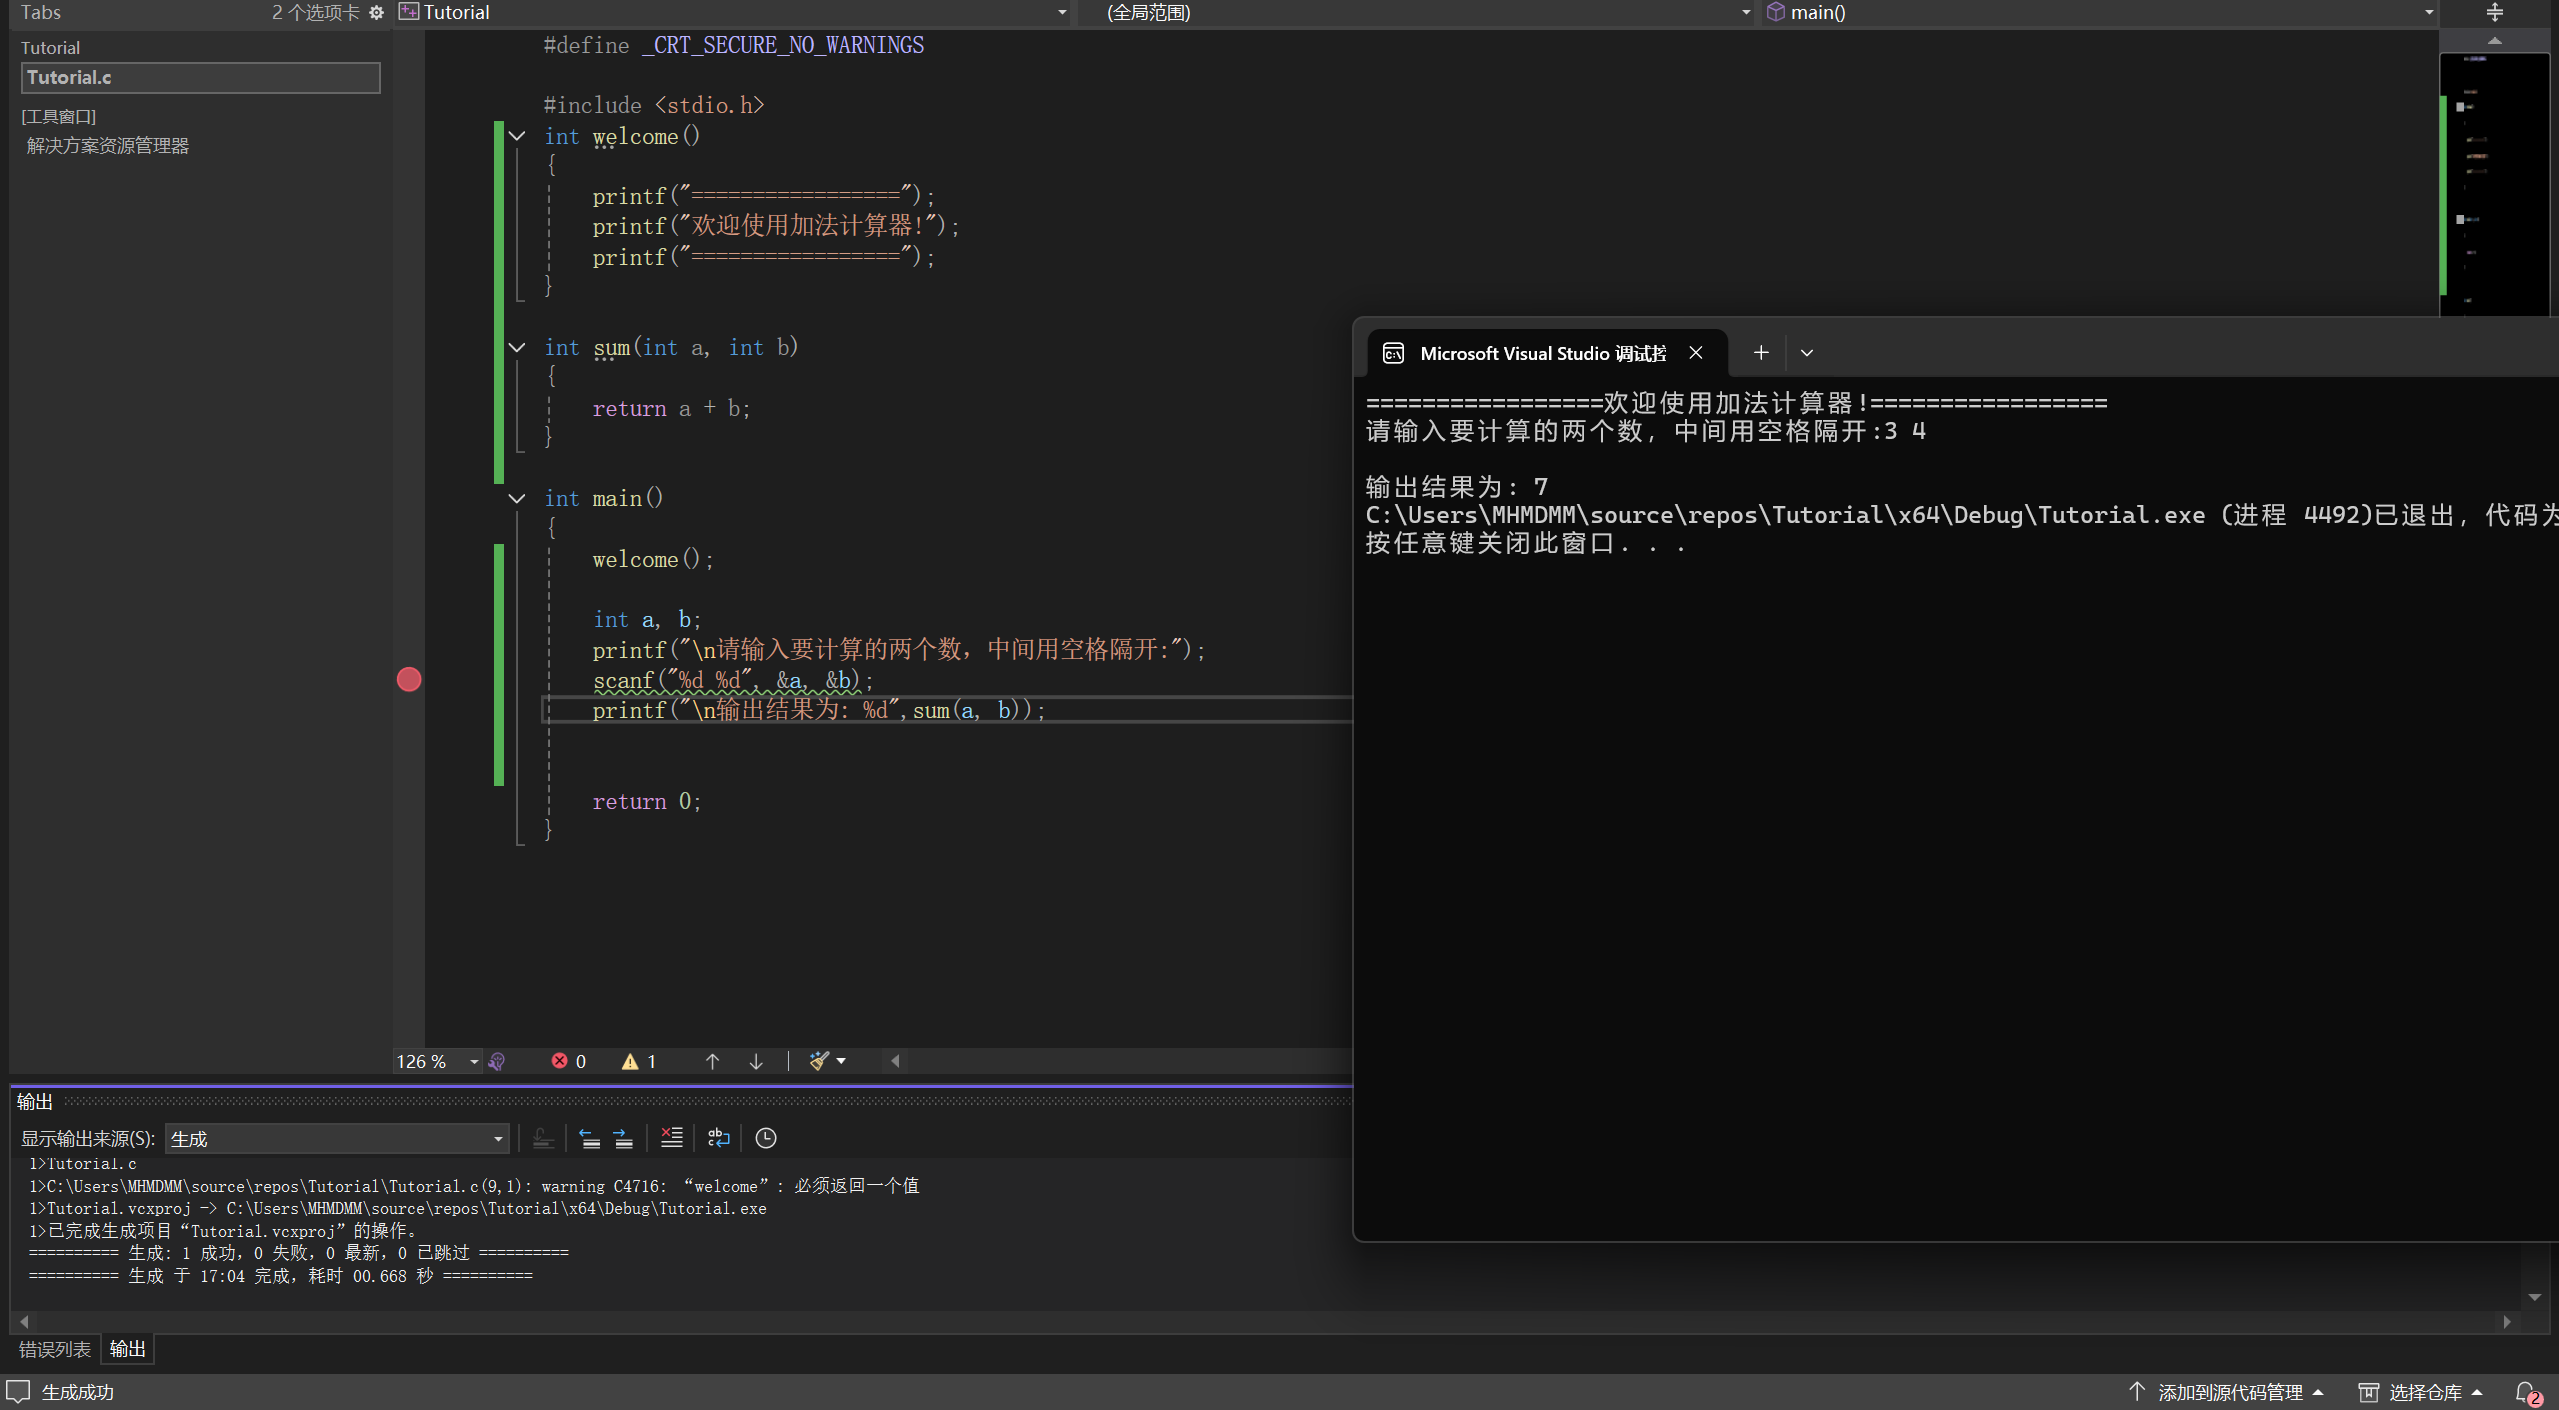The width and height of the screenshot is (2559, 1410).
Task: Click the Tutorial group header in Tabs panel
Action: tap(51, 47)
